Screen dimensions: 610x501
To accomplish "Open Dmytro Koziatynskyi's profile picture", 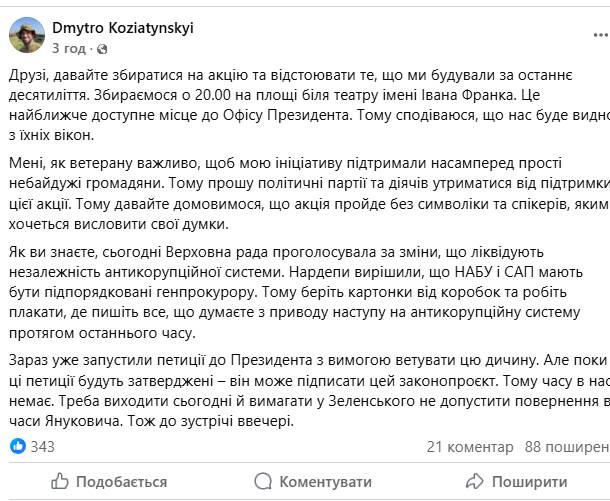I will (27, 35).
